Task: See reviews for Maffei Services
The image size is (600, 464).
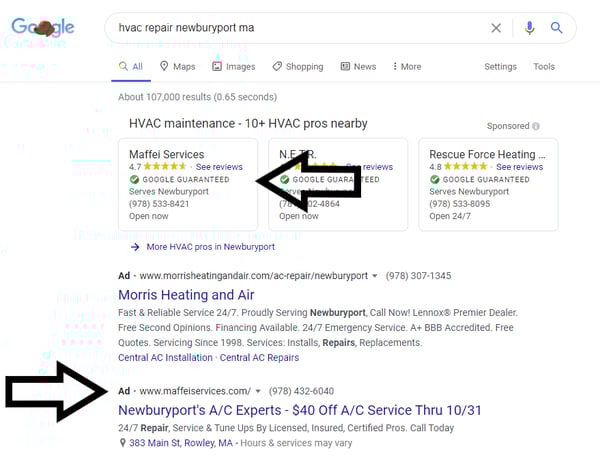Action: [219, 167]
